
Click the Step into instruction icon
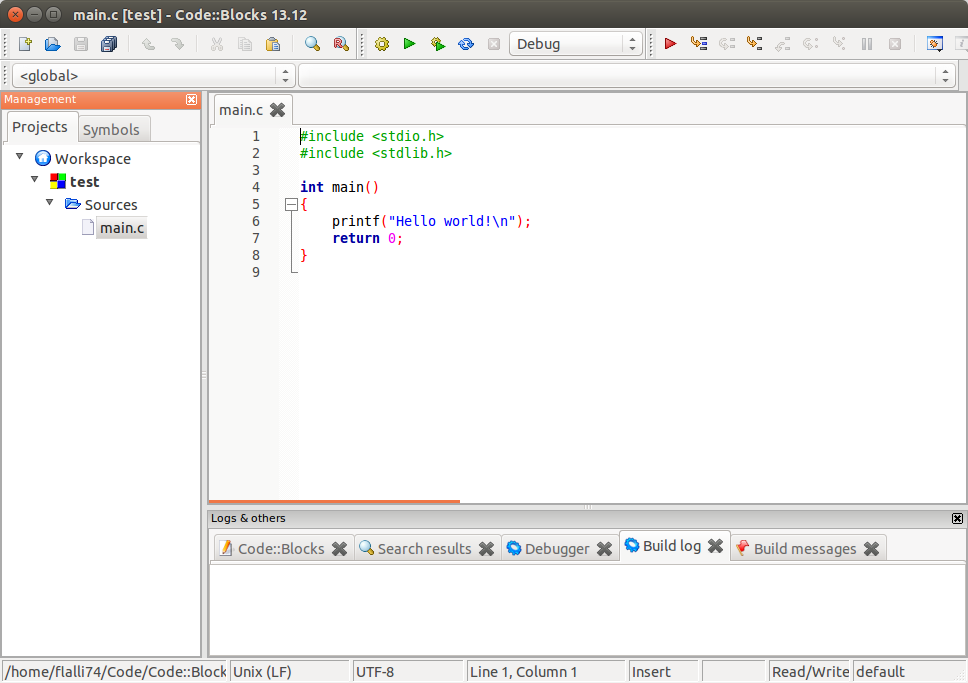tap(839, 44)
